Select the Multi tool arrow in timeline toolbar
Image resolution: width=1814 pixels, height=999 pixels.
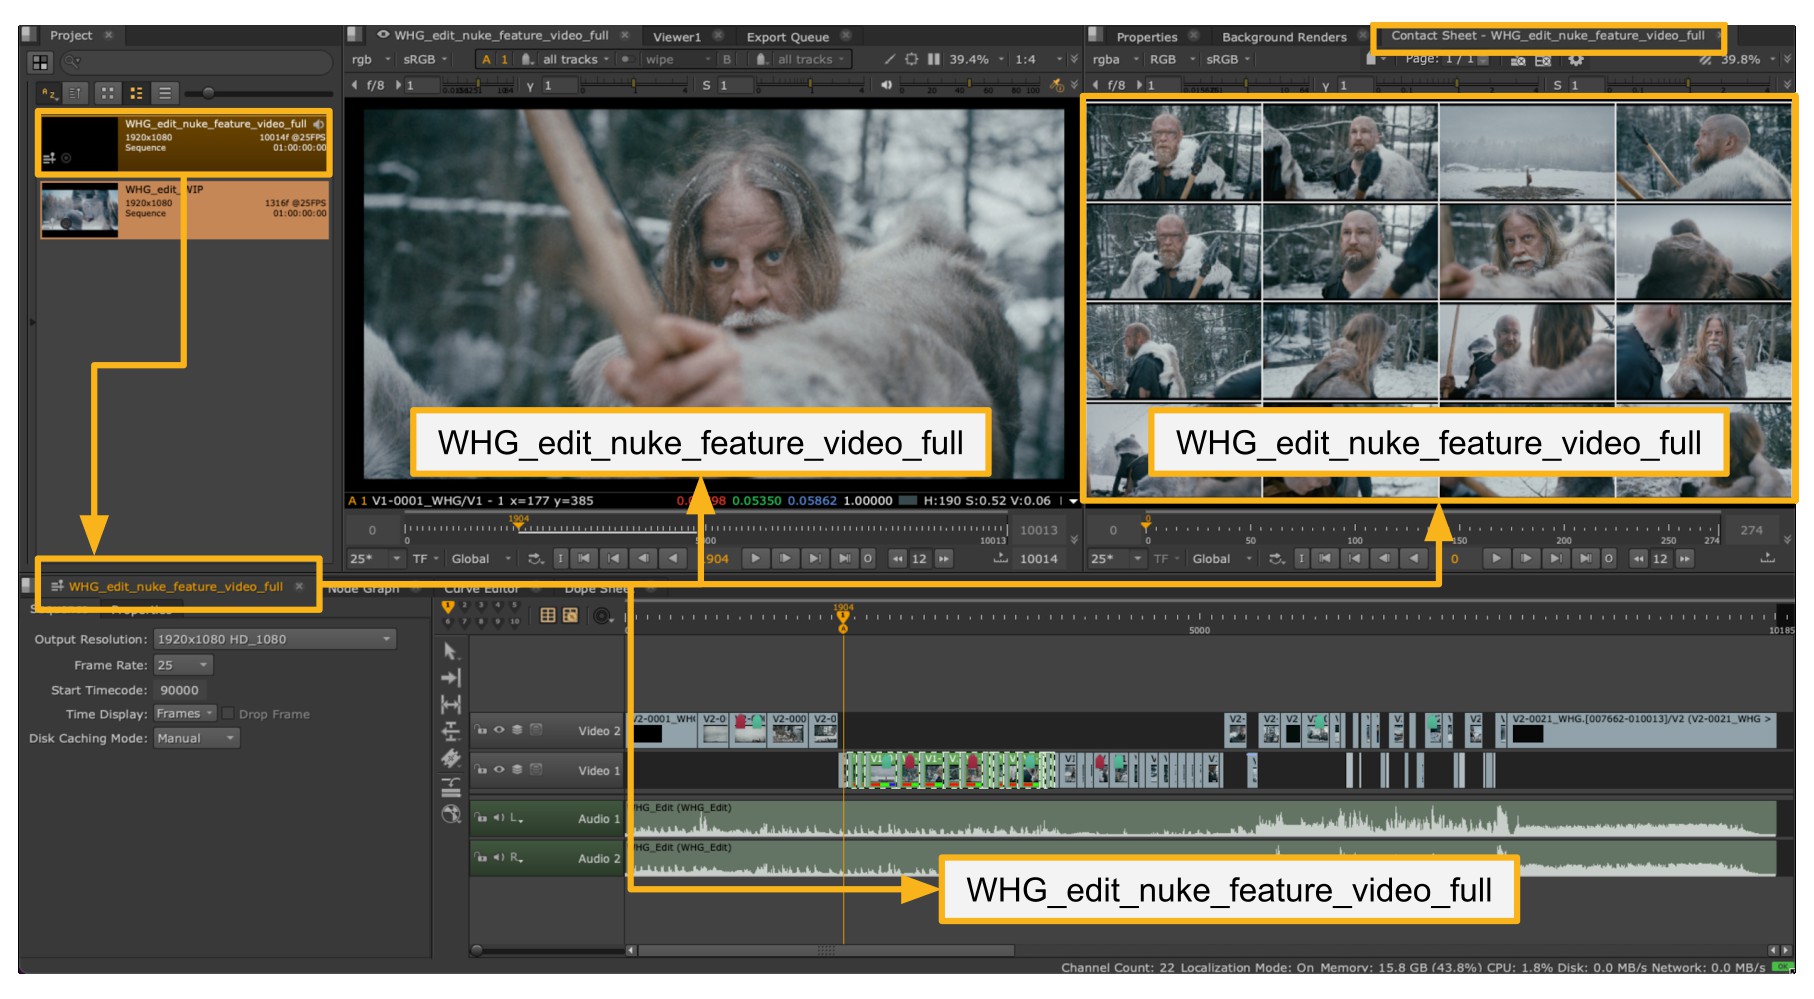pos(451,652)
